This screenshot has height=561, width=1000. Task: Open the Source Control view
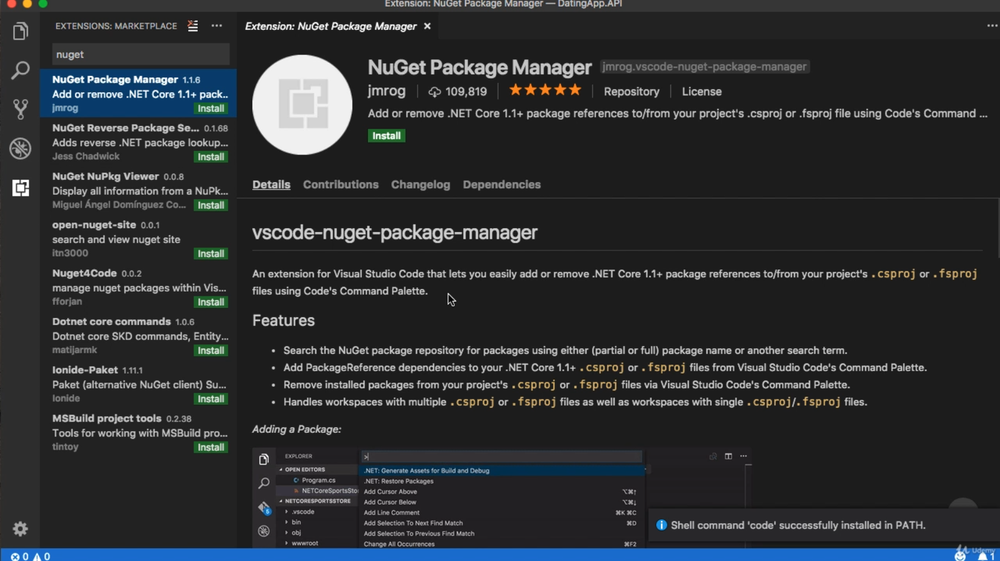tap(20, 110)
